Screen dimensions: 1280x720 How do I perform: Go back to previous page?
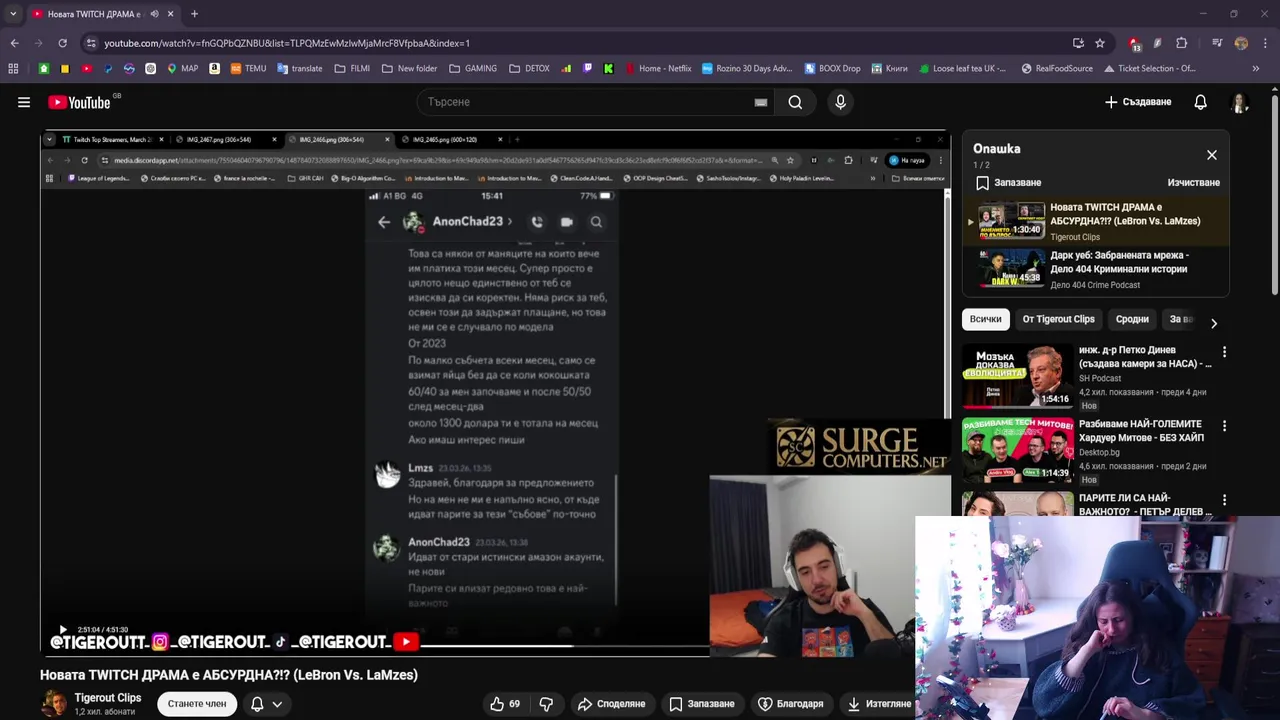point(14,43)
